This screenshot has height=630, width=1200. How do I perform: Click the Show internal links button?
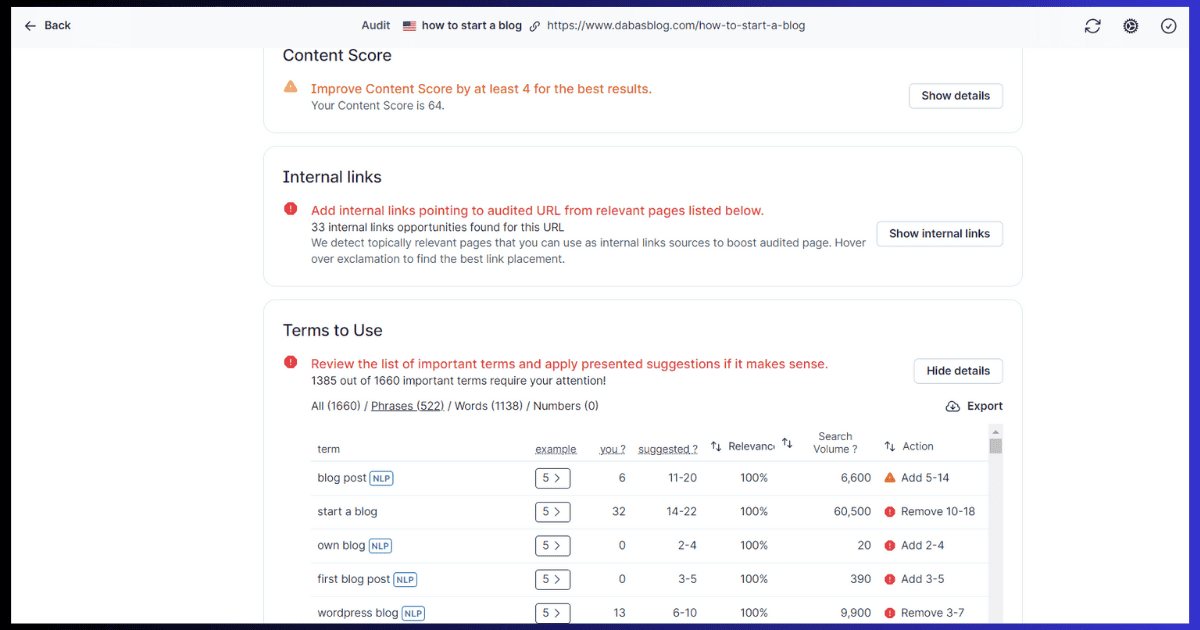939,233
